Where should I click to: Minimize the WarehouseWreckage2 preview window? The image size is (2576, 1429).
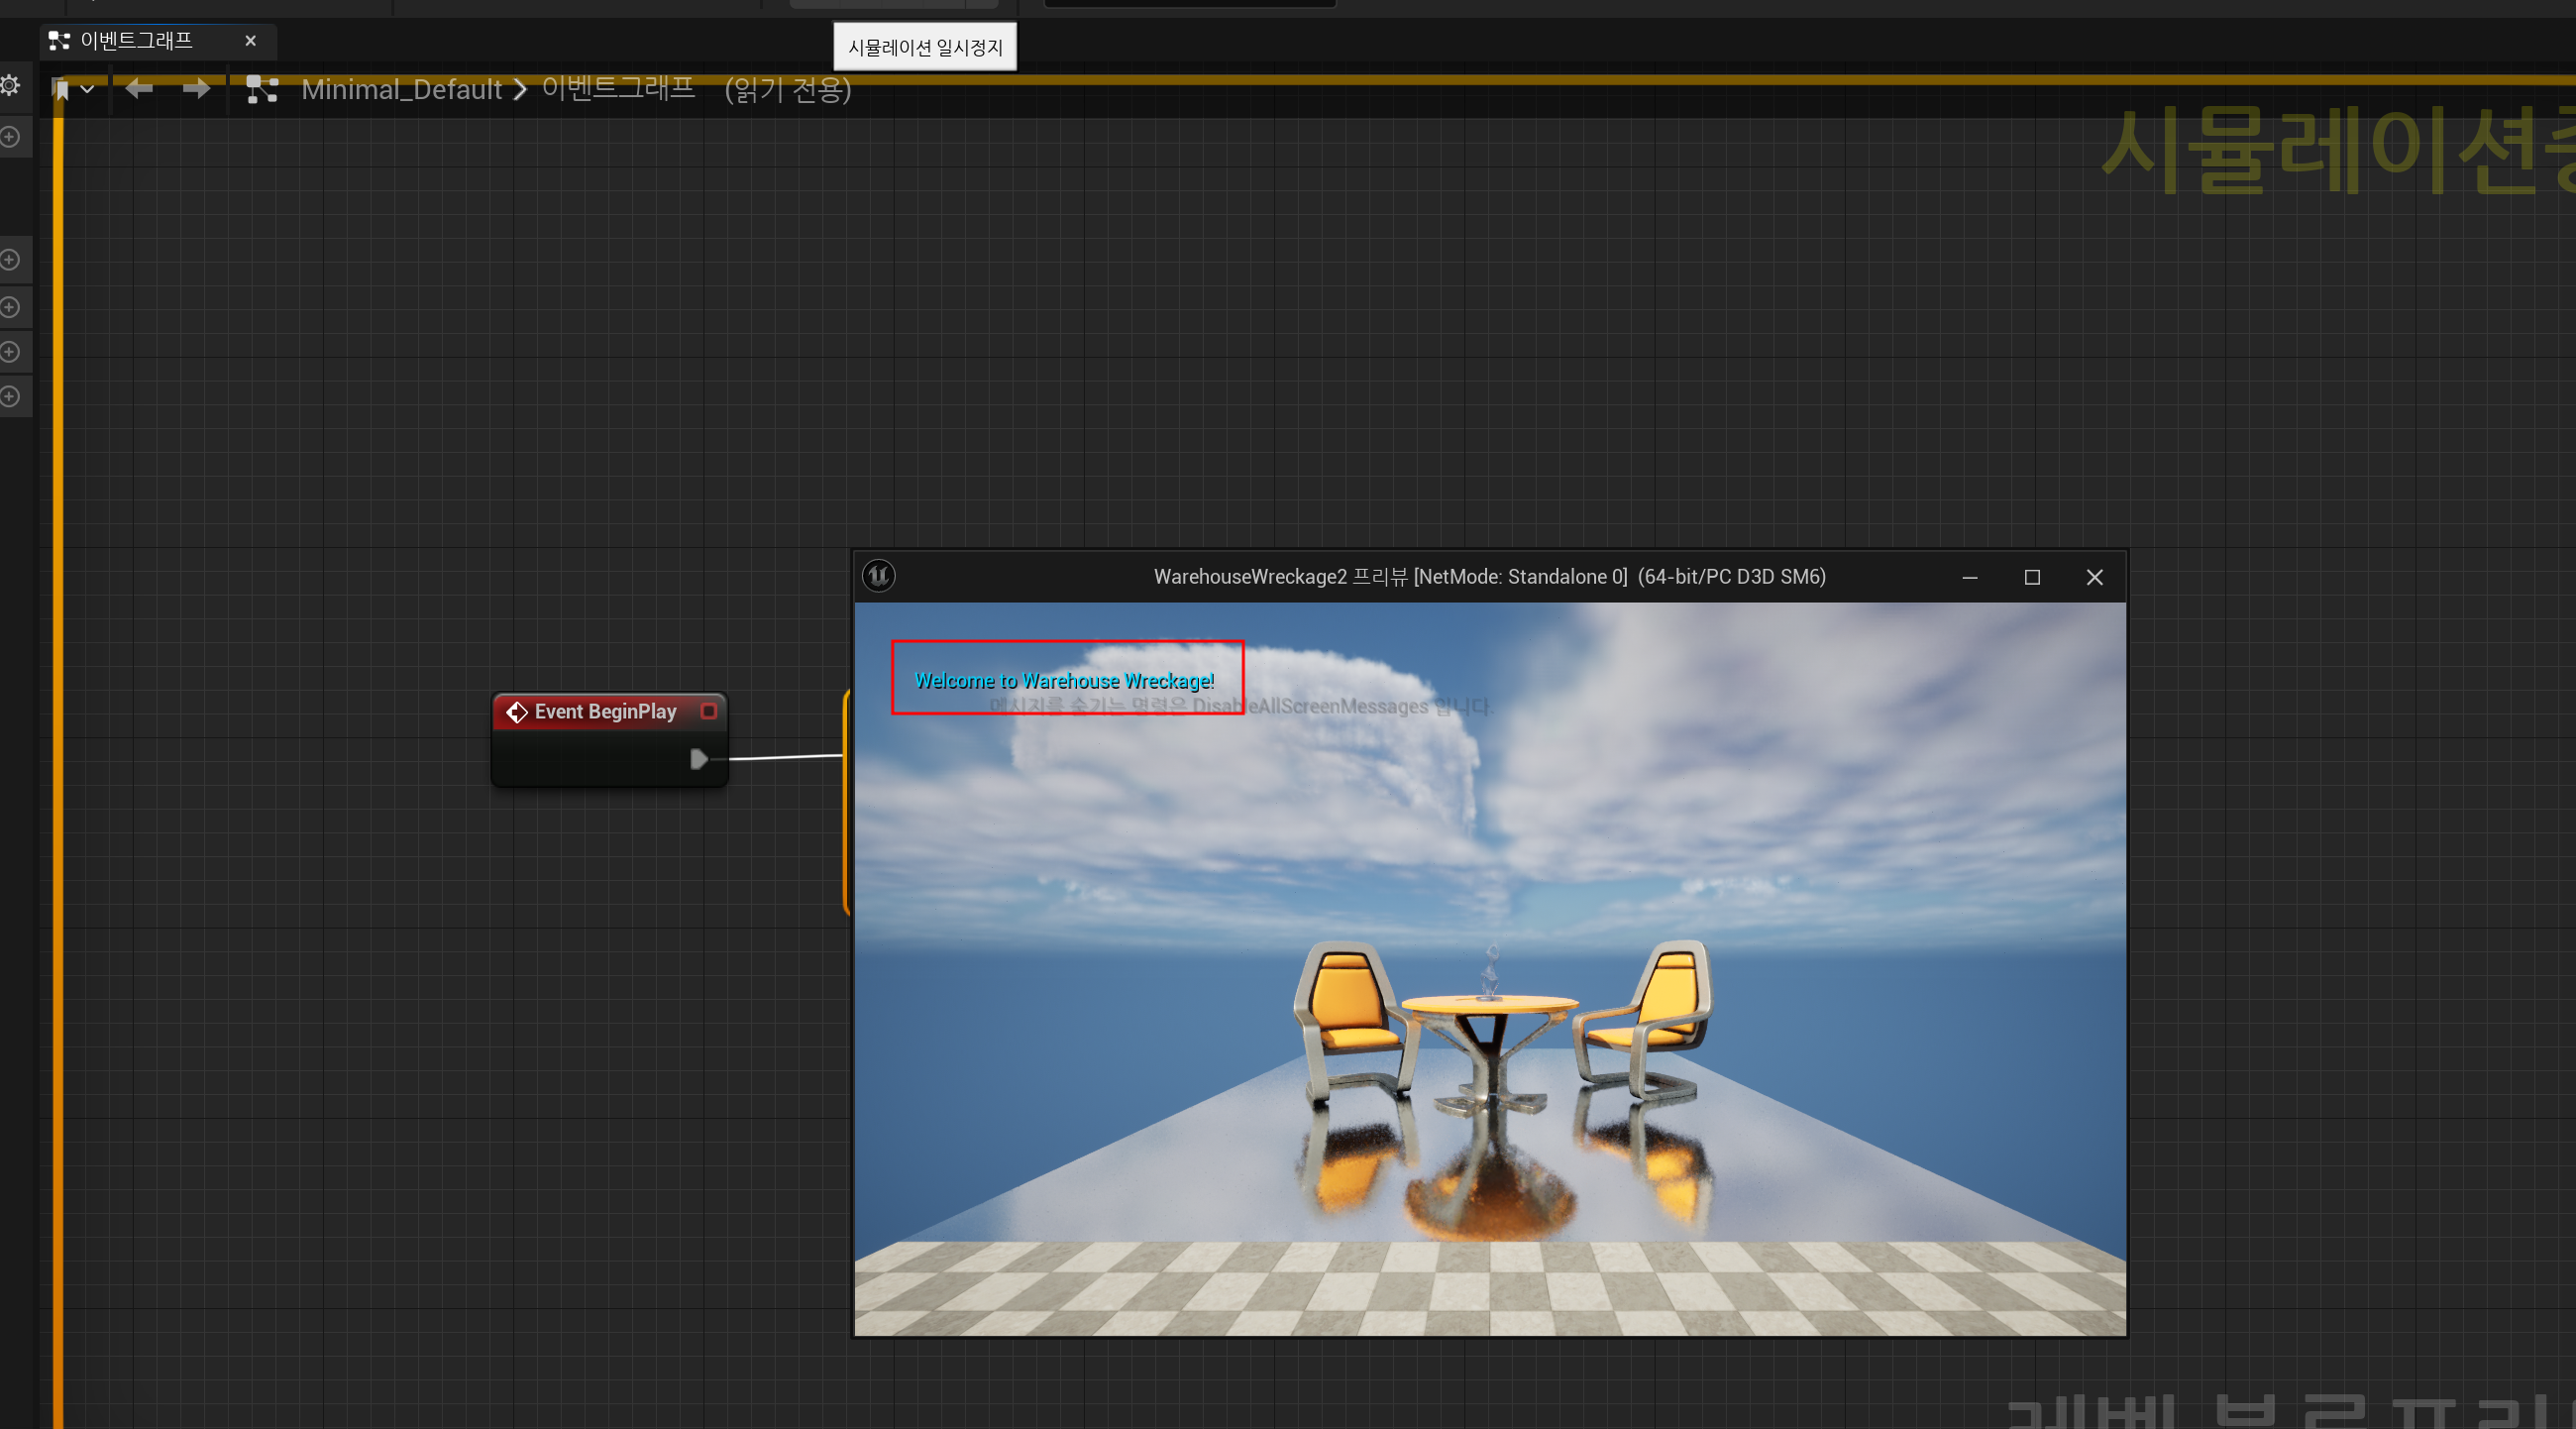1969,577
